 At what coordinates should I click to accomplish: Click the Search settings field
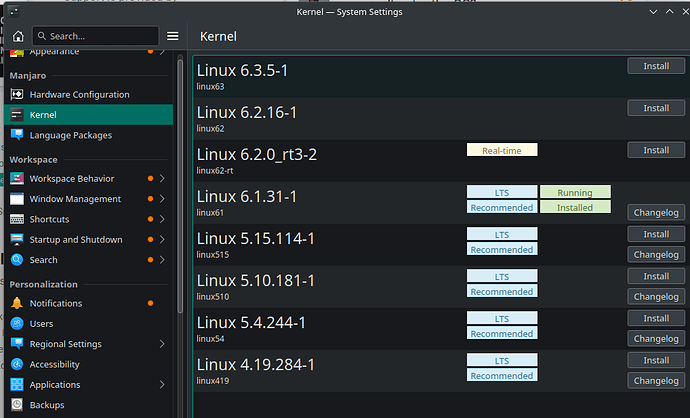[x=95, y=36]
